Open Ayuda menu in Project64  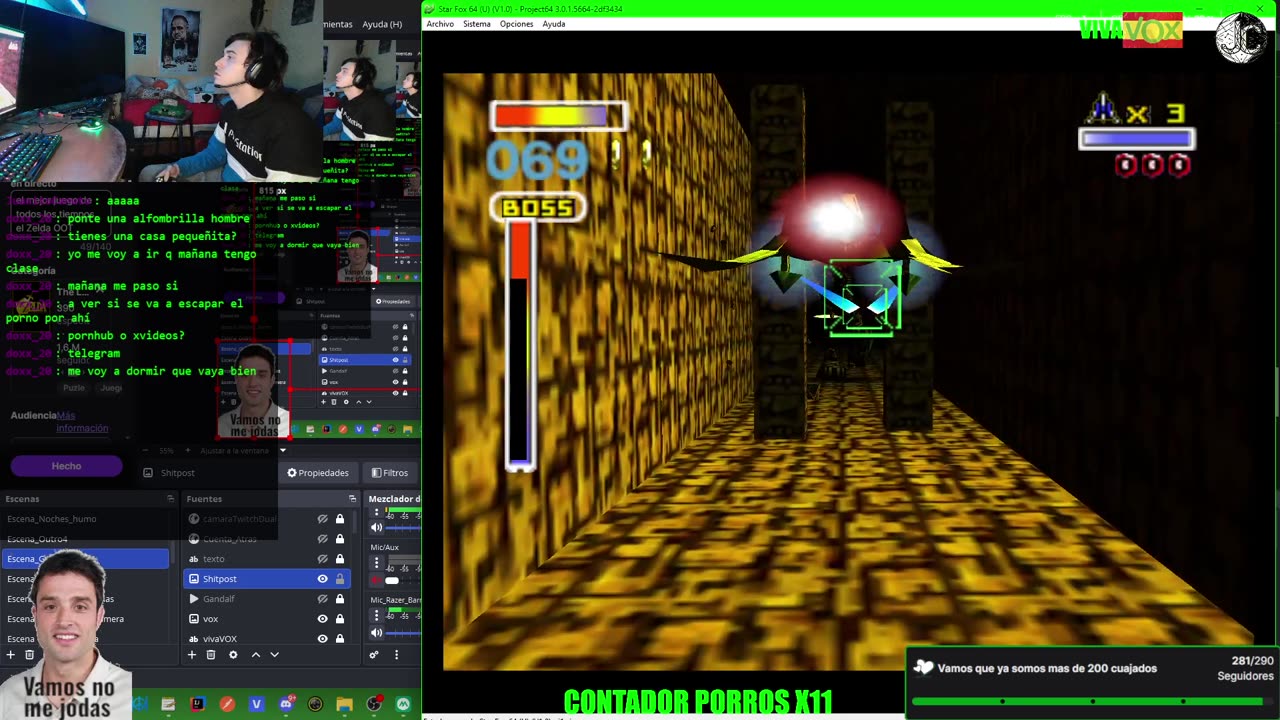pyautogui.click(x=554, y=24)
